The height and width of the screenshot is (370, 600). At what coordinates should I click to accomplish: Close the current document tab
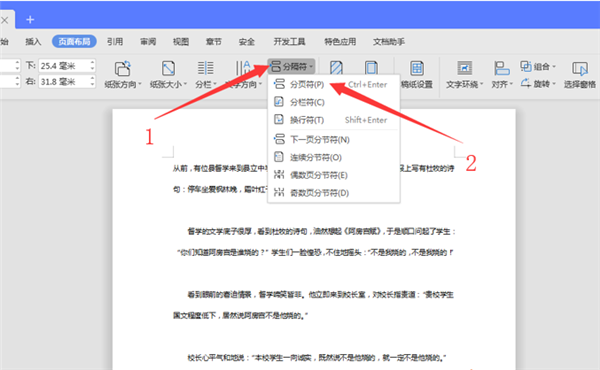click(x=5, y=20)
